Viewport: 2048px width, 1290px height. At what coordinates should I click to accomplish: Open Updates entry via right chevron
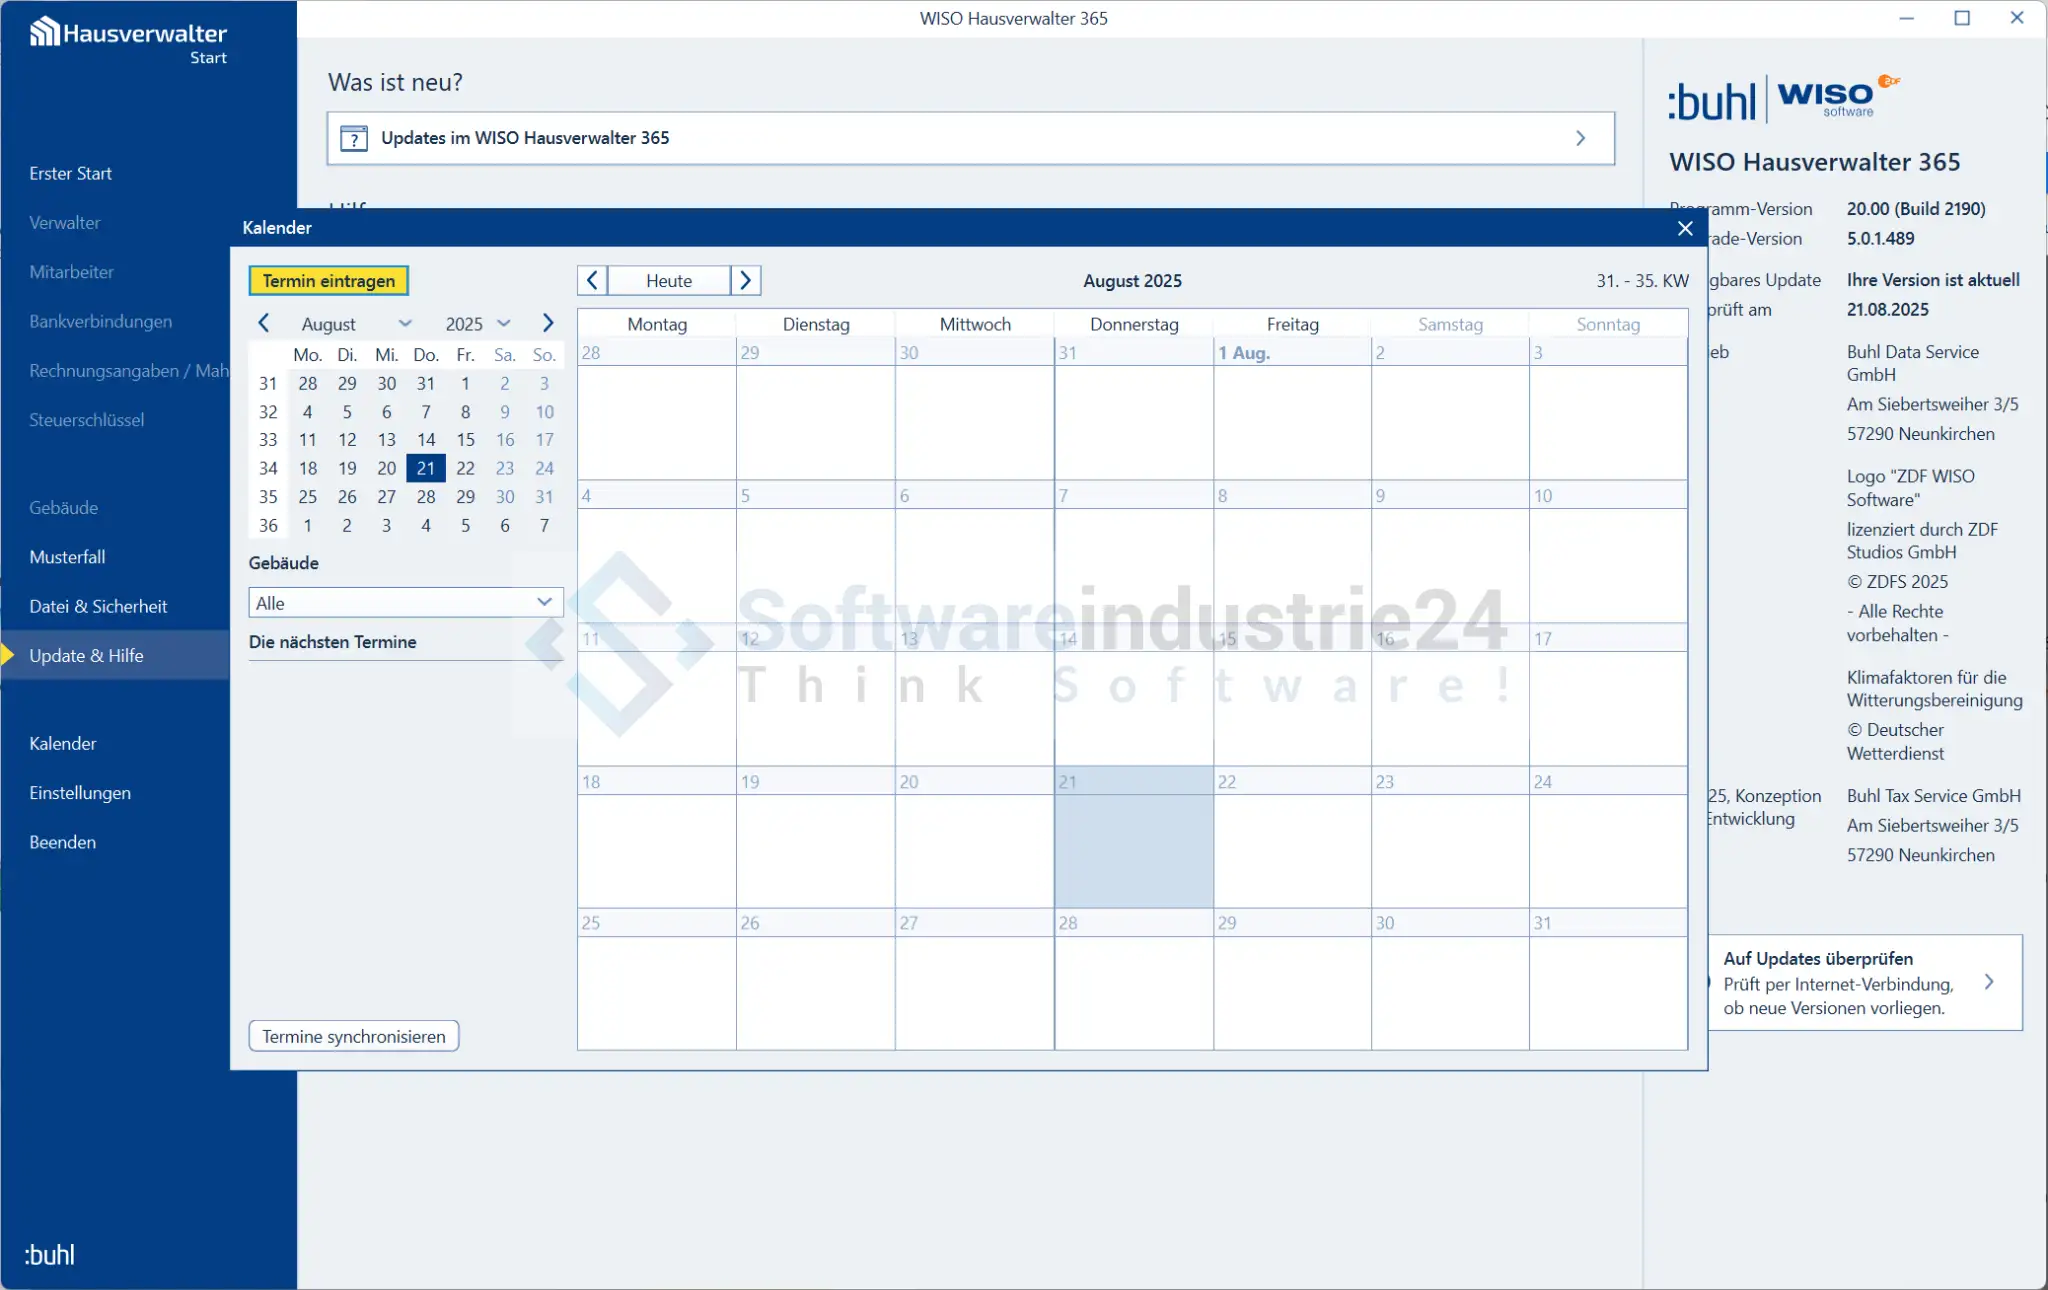point(1581,138)
